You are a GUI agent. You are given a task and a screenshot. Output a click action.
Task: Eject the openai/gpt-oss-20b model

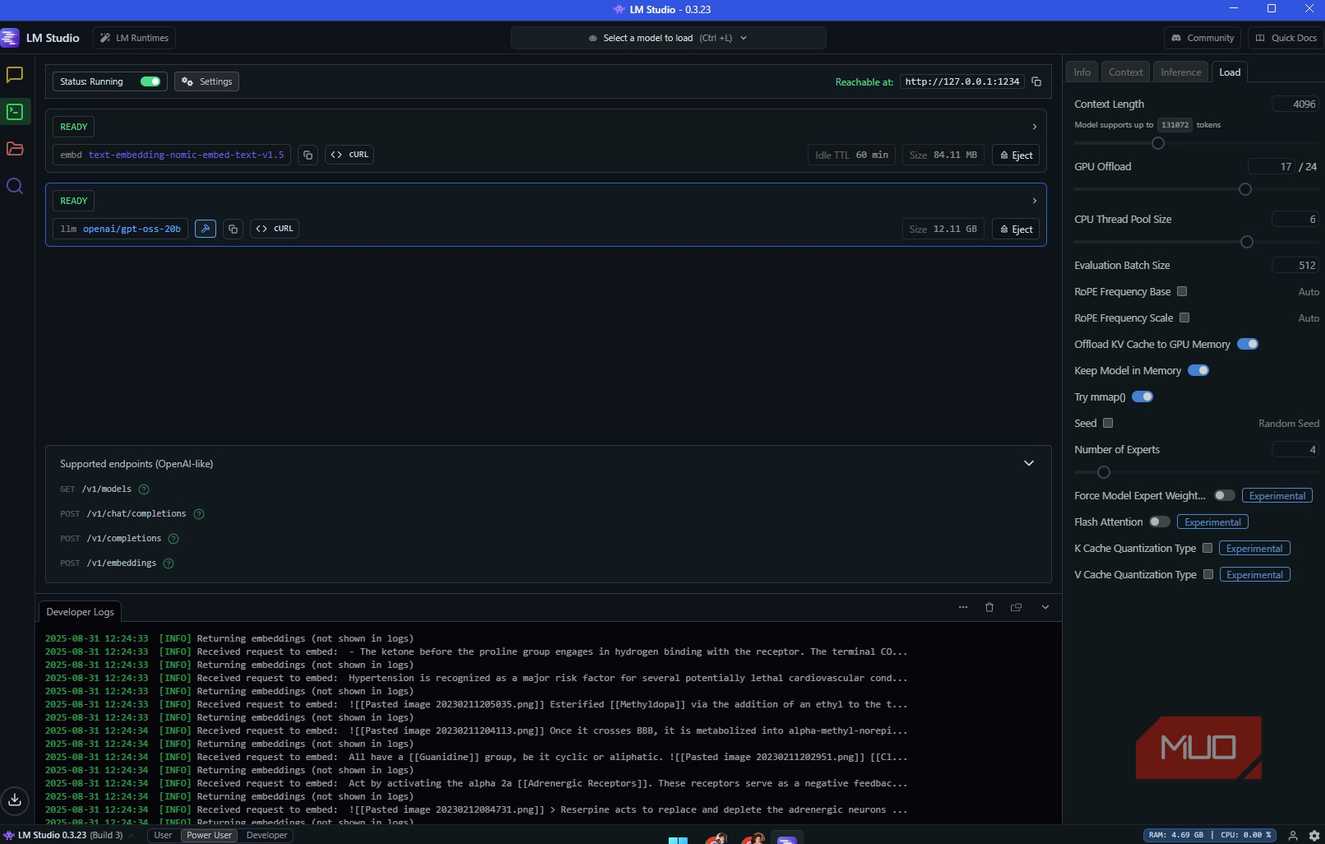tap(1016, 229)
